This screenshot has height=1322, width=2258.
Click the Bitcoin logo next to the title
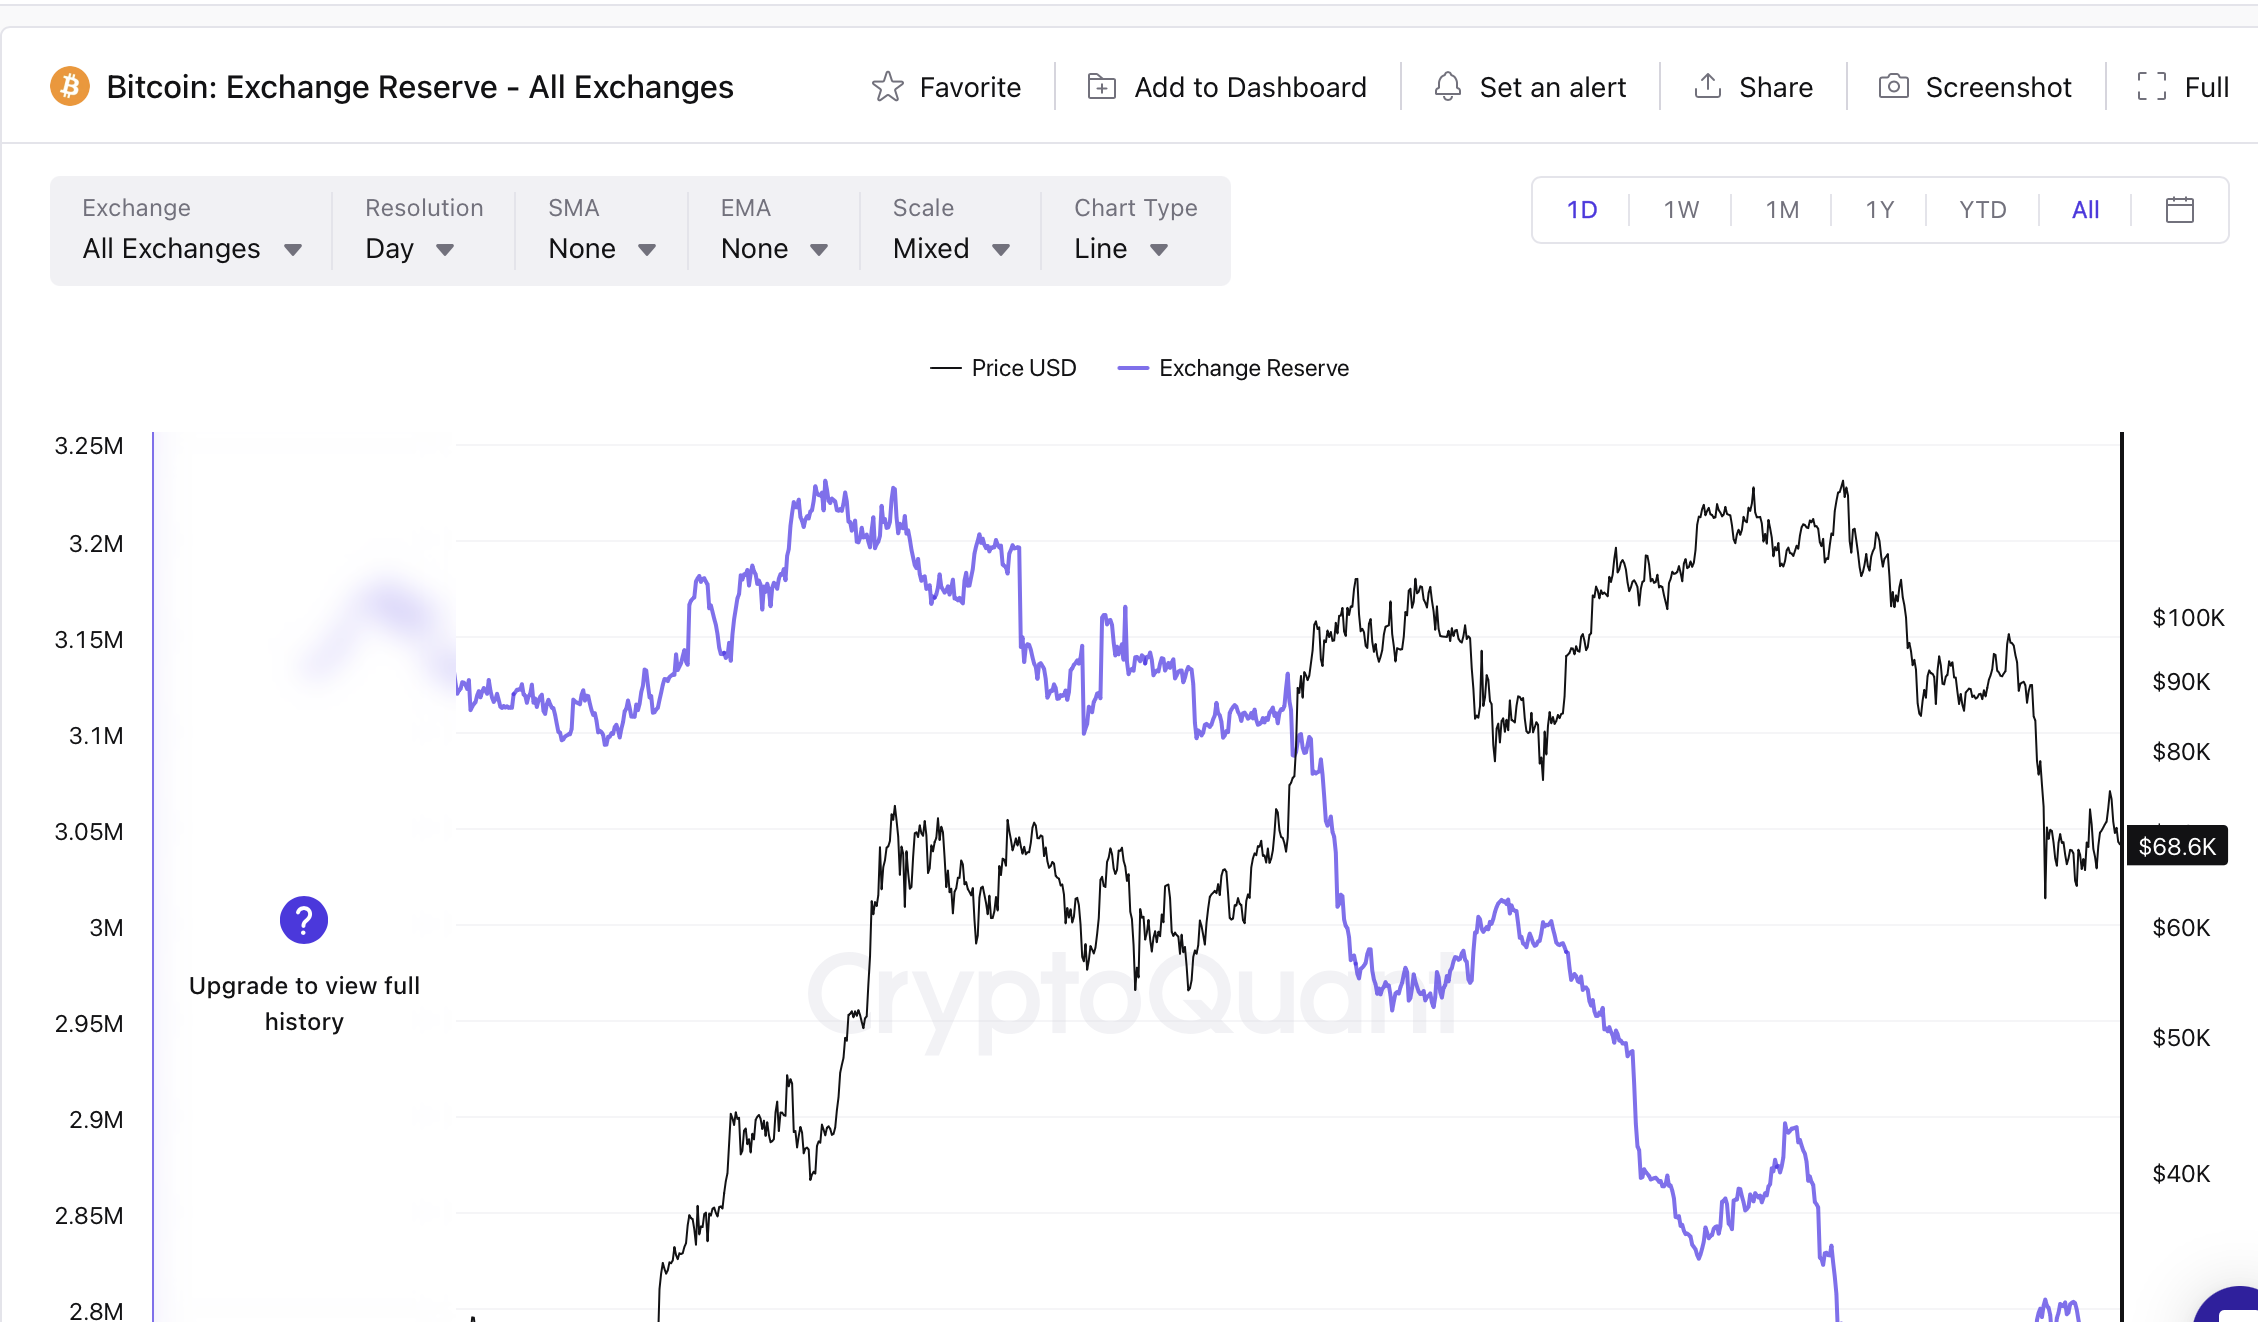tap(69, 87)
